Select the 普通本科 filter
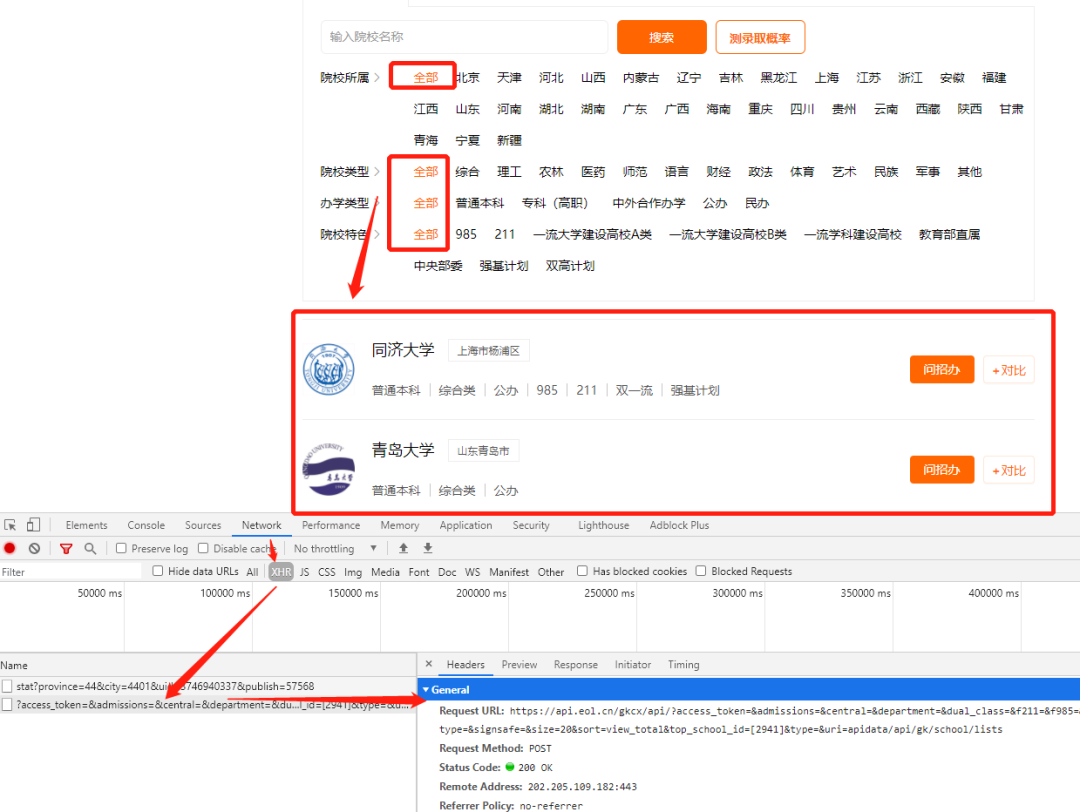The image size is (1080, 812). [x=480, y=203]
